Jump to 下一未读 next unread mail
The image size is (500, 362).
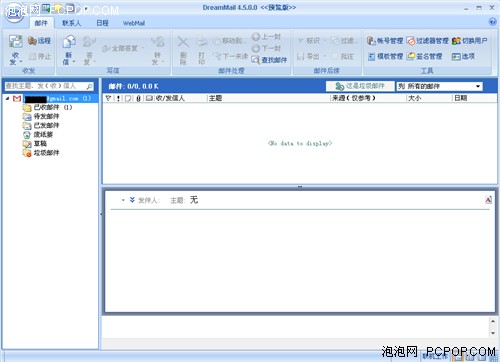tap(231, 56)
